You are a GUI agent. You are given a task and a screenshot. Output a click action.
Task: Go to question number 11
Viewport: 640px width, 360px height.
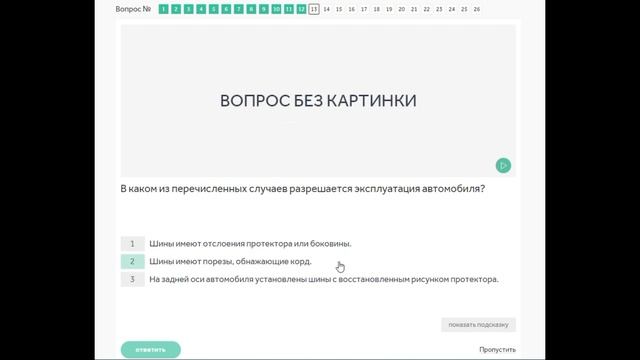[x=289, y=9]
